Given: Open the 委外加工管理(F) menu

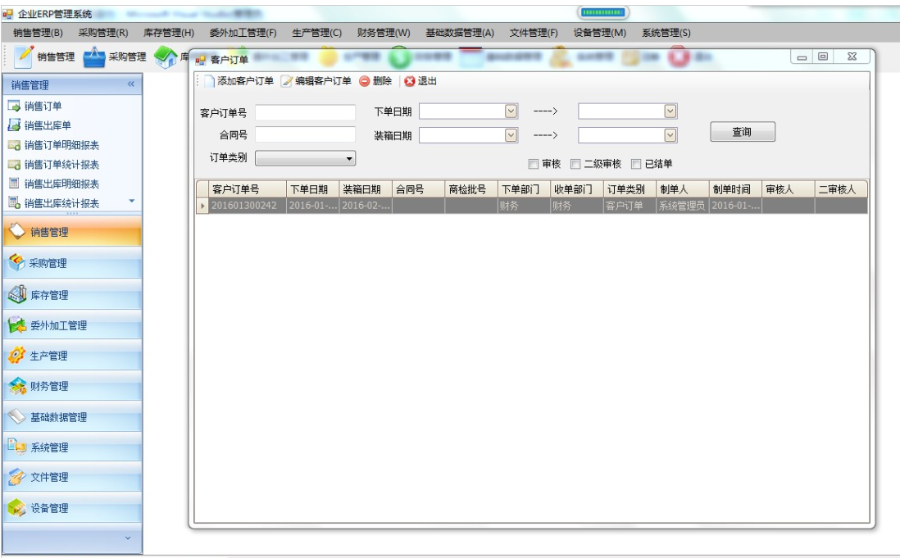Looking at the screenshot, I should pyautogui.click(x=243, y=33).
